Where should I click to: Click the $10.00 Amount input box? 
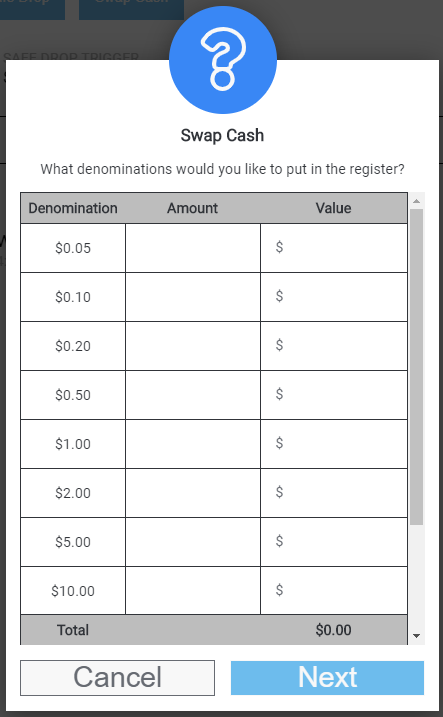point(193,590)
